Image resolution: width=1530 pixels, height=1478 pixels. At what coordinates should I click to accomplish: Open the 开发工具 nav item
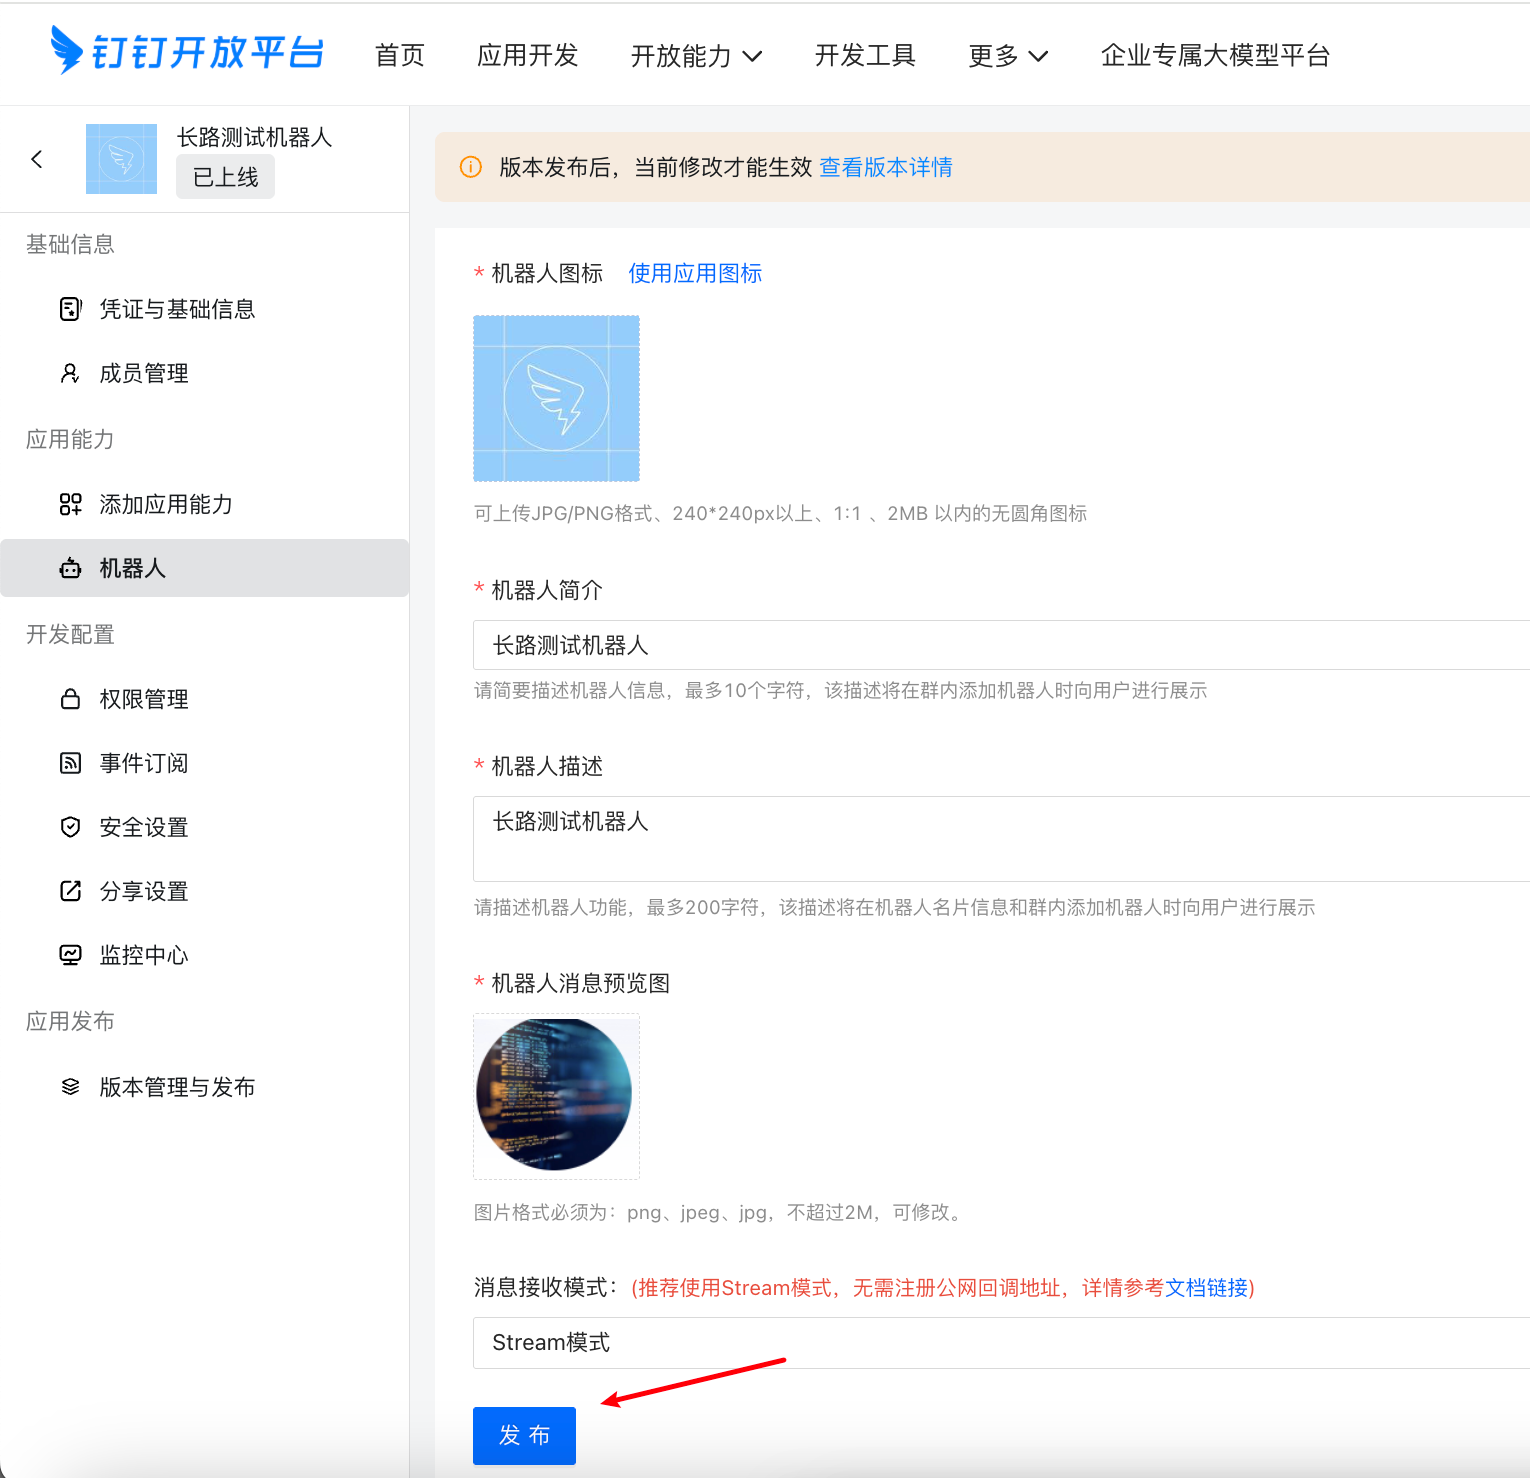(x=865, y=56)
